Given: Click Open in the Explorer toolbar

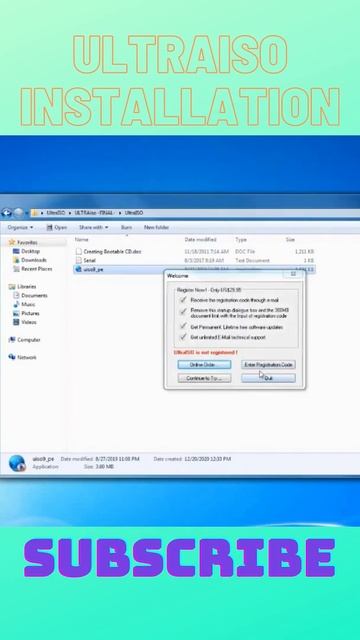Looking at the screenshot, I should [x=57, y=227].
